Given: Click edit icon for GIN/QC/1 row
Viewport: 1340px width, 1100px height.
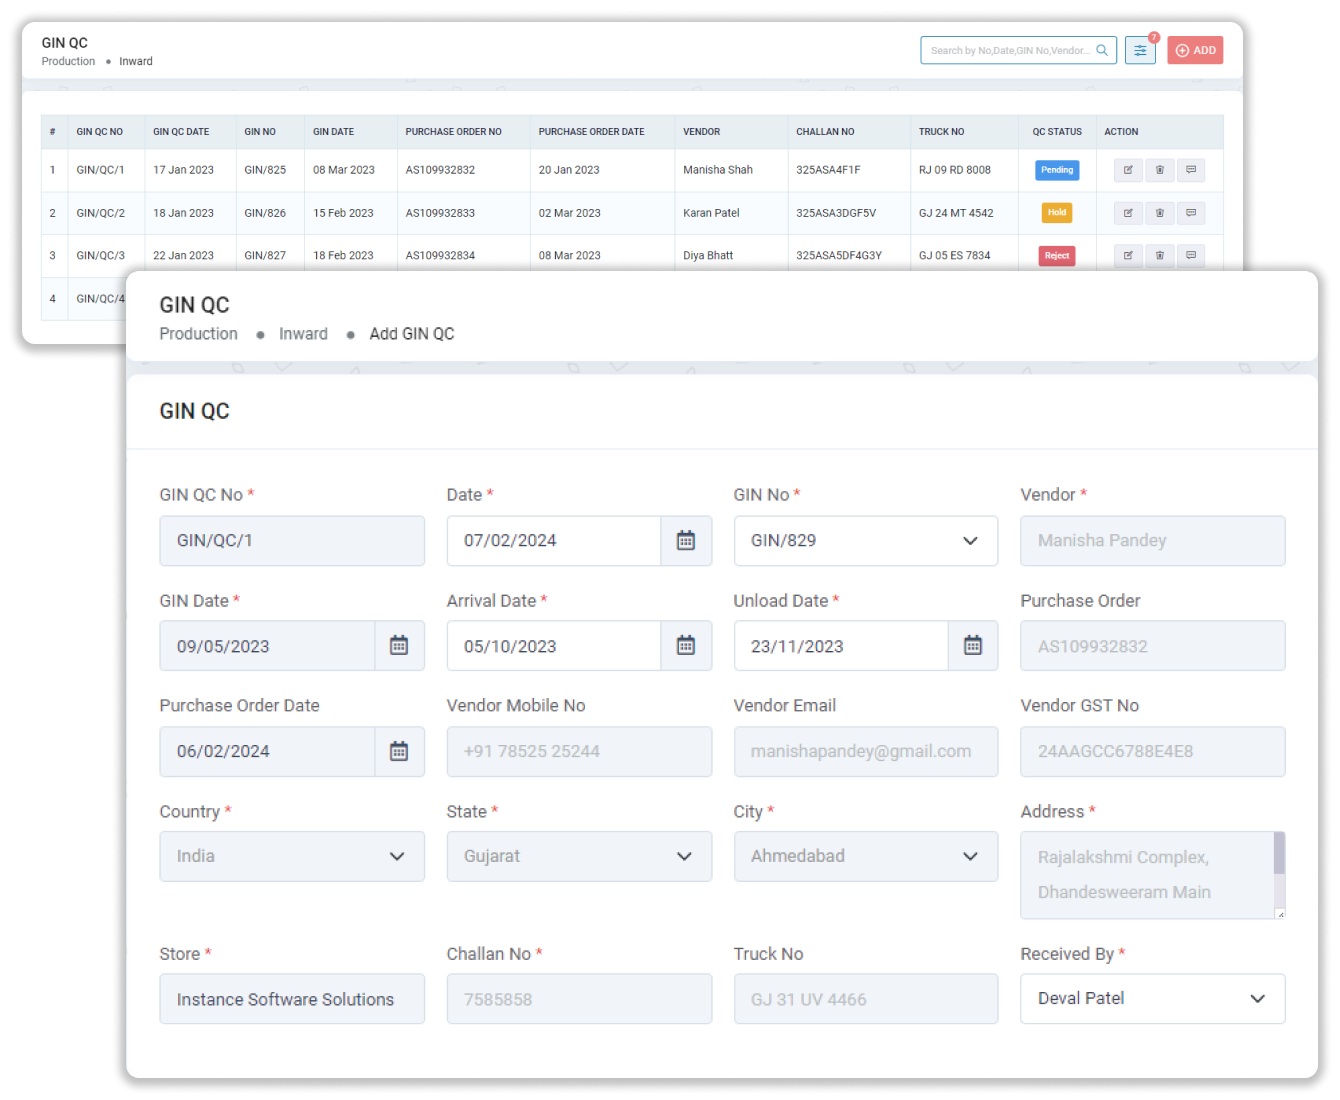Looking at the screenshot, I should pos(1128,170).
